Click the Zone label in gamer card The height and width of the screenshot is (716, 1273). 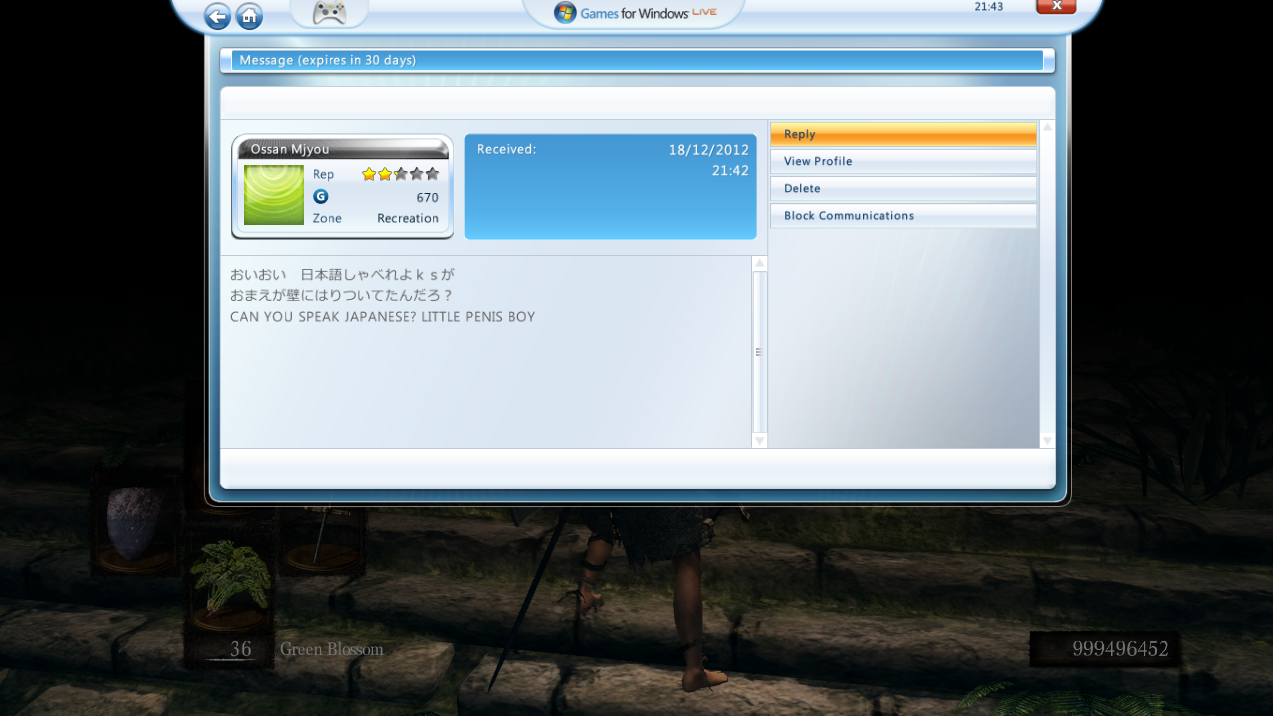(x=327, y=218)
